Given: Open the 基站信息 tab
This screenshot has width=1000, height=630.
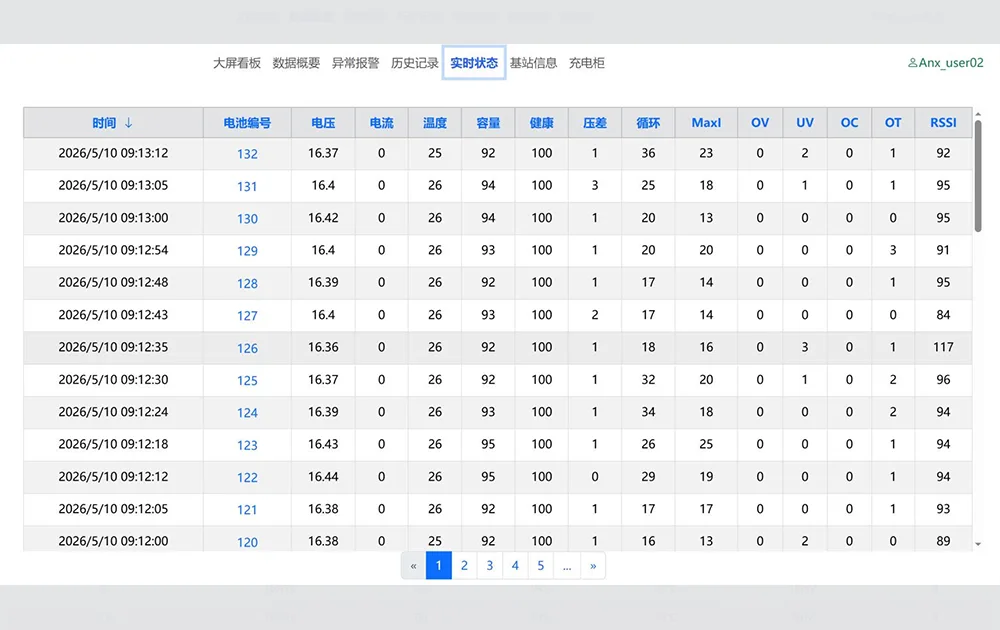Looking at the screenshot, I should pyautogui.click(x=533, y=62).
